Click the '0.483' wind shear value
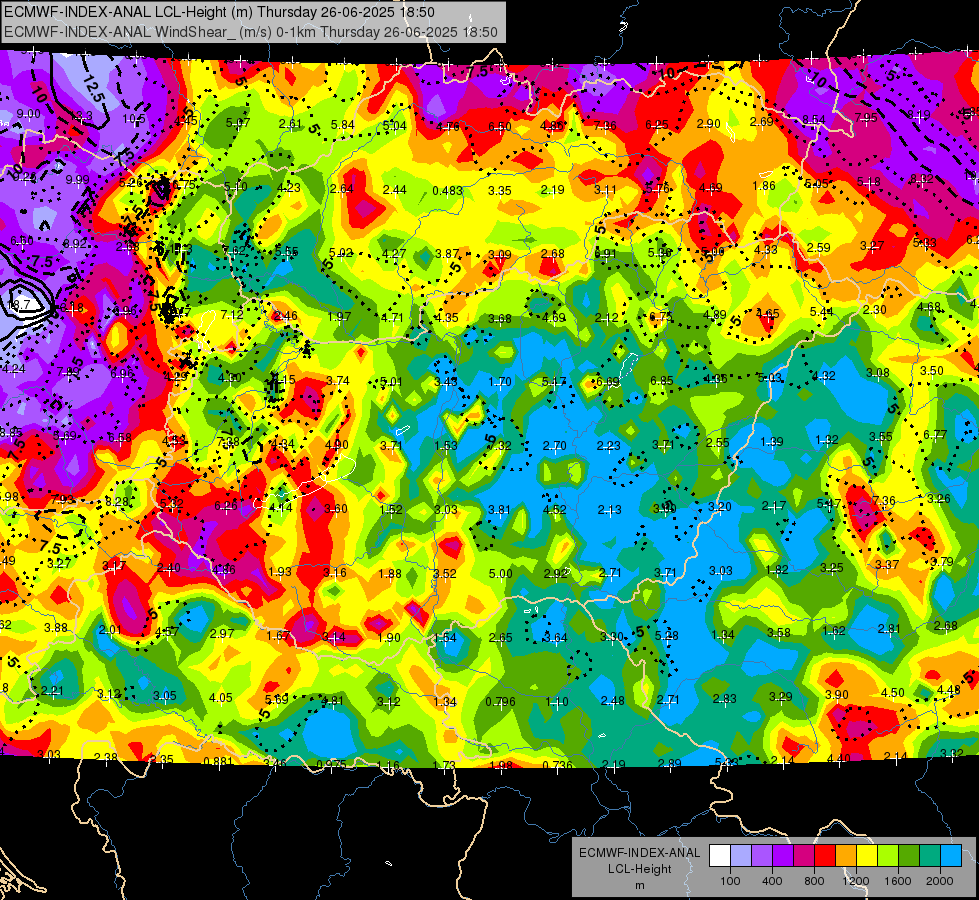 pos(448,190)
